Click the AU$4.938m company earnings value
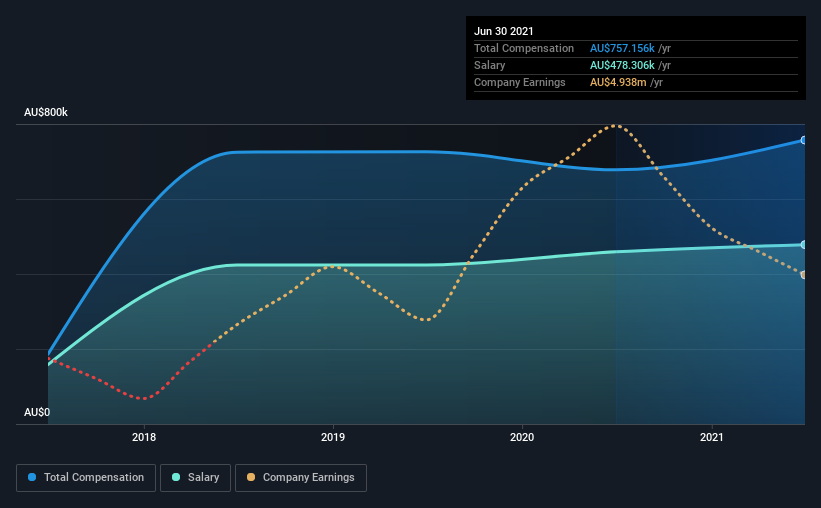The height and width of the screenshot is (508, 821). 618,83
